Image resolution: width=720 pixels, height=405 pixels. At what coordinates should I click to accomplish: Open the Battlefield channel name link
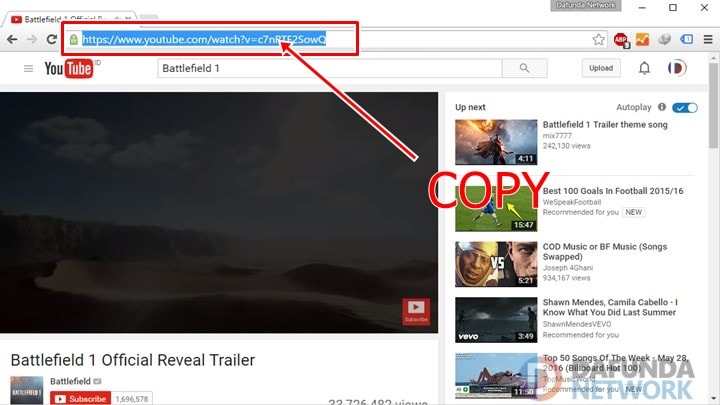[70, 382]
